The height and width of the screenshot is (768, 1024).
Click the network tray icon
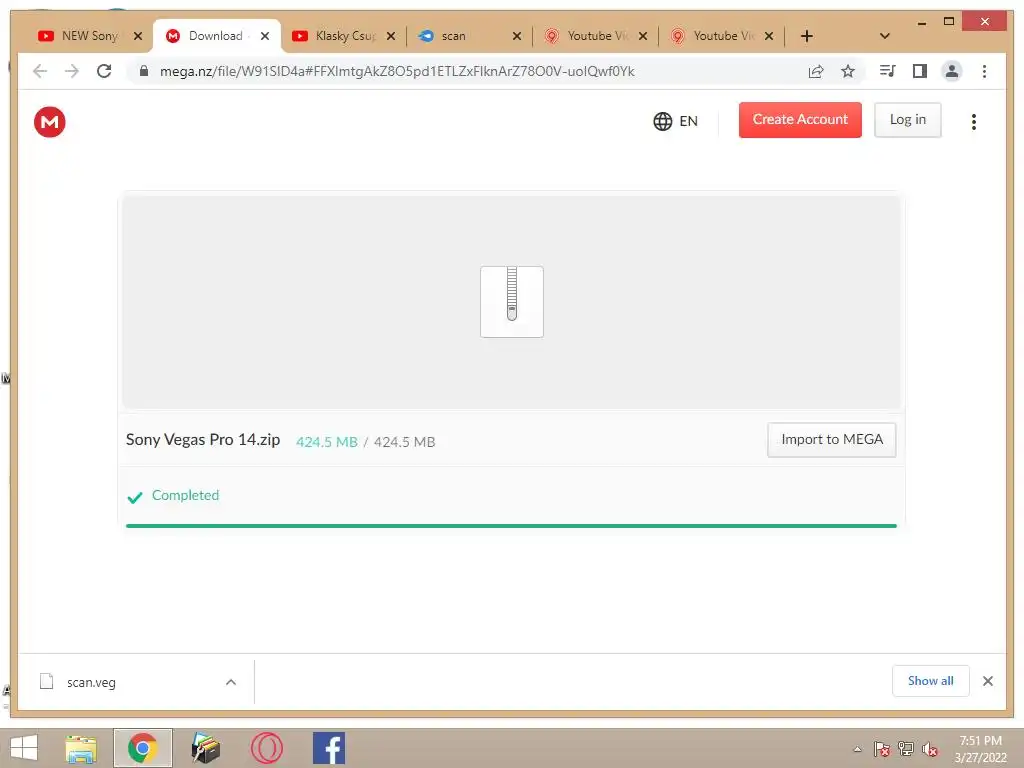point(906,749)
